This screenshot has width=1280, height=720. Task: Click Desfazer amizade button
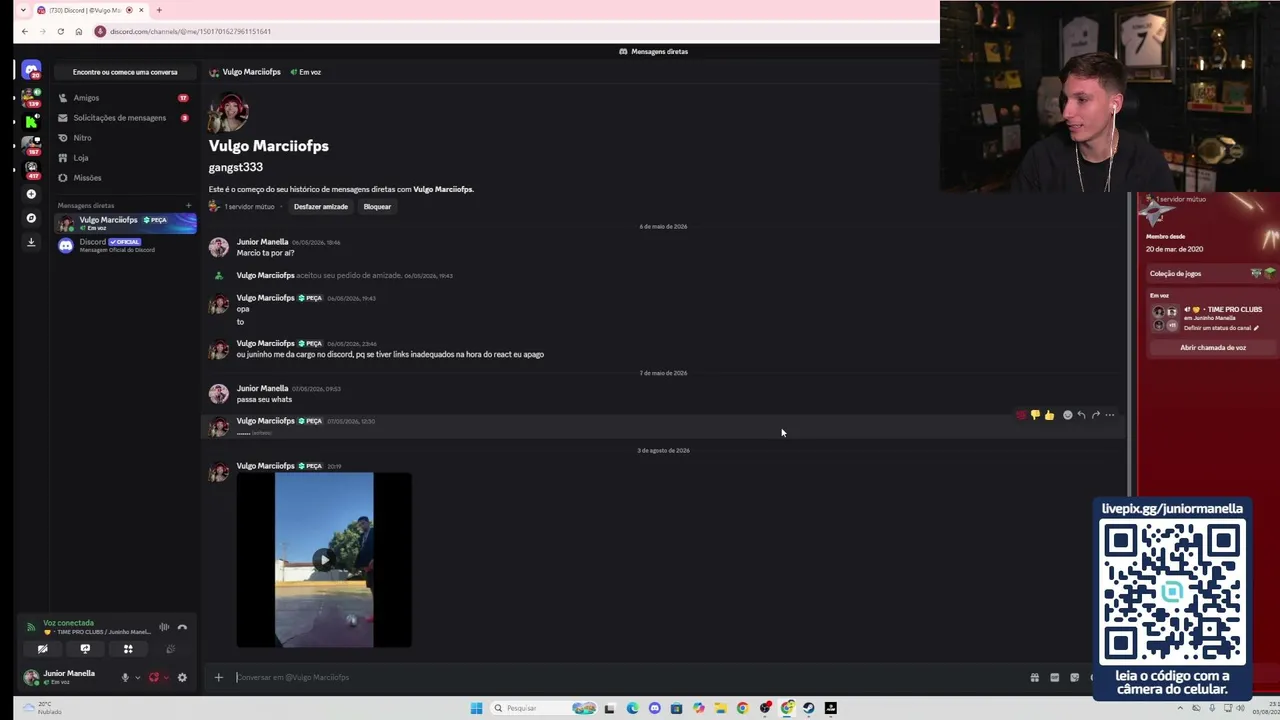pyautogui.click(x=321, y=207)
